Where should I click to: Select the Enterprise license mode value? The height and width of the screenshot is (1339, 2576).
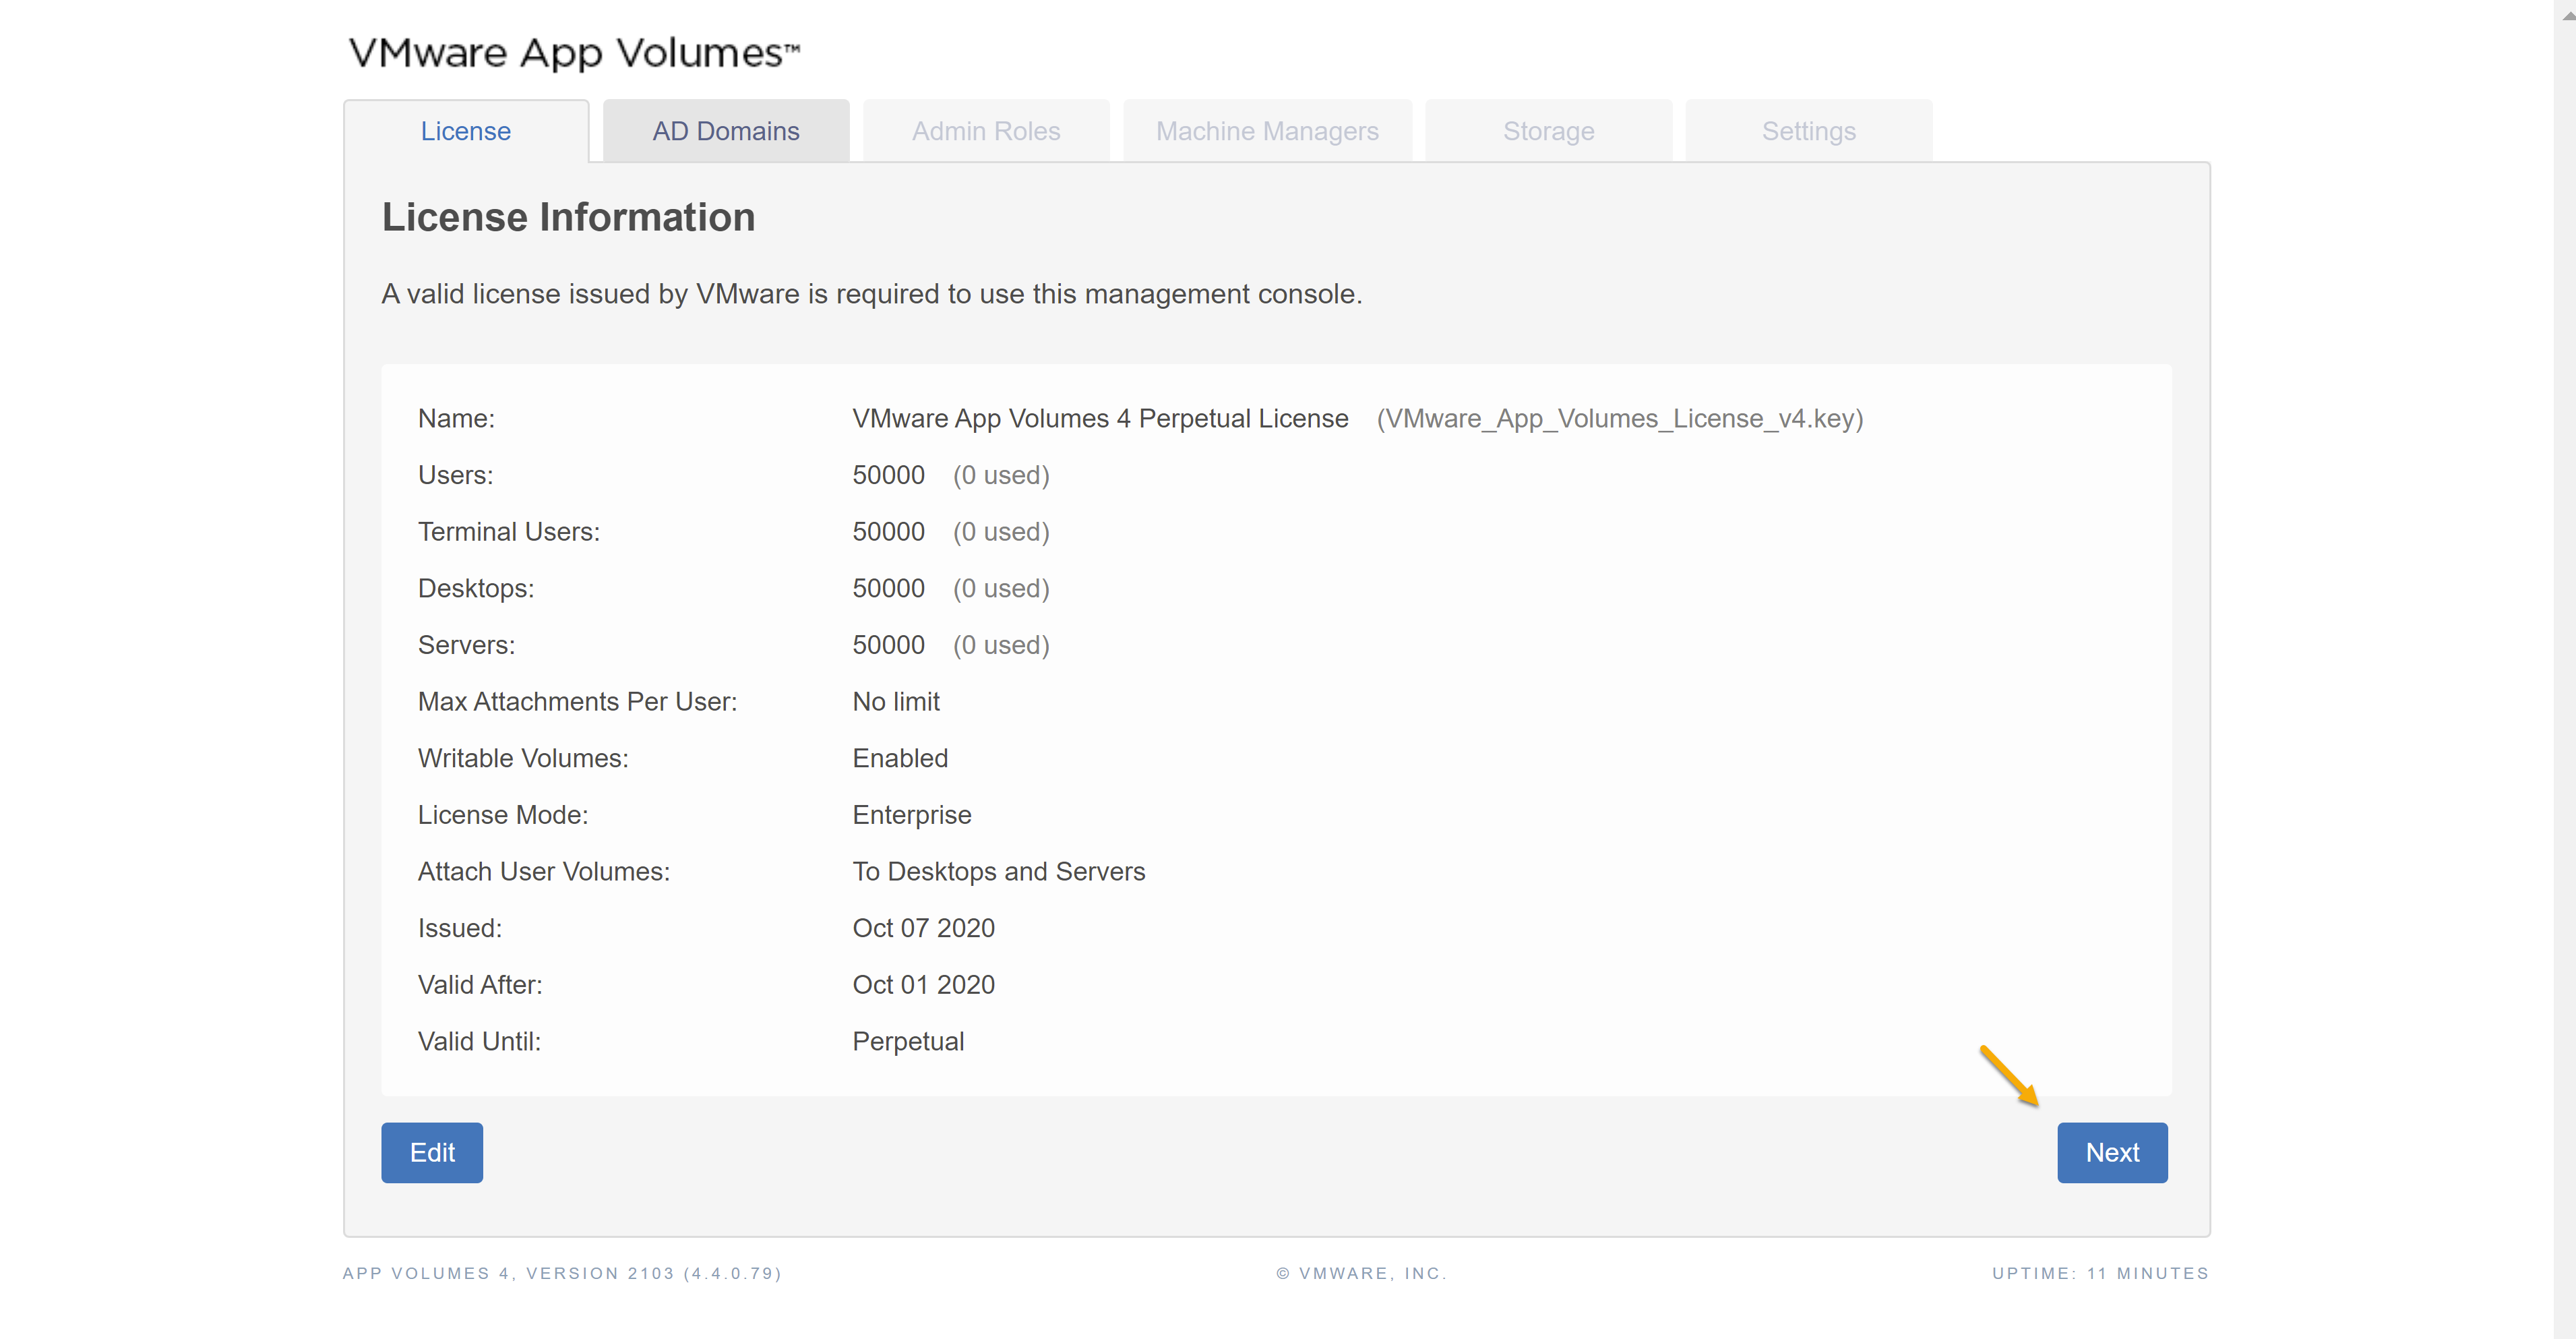pos(912,815)
